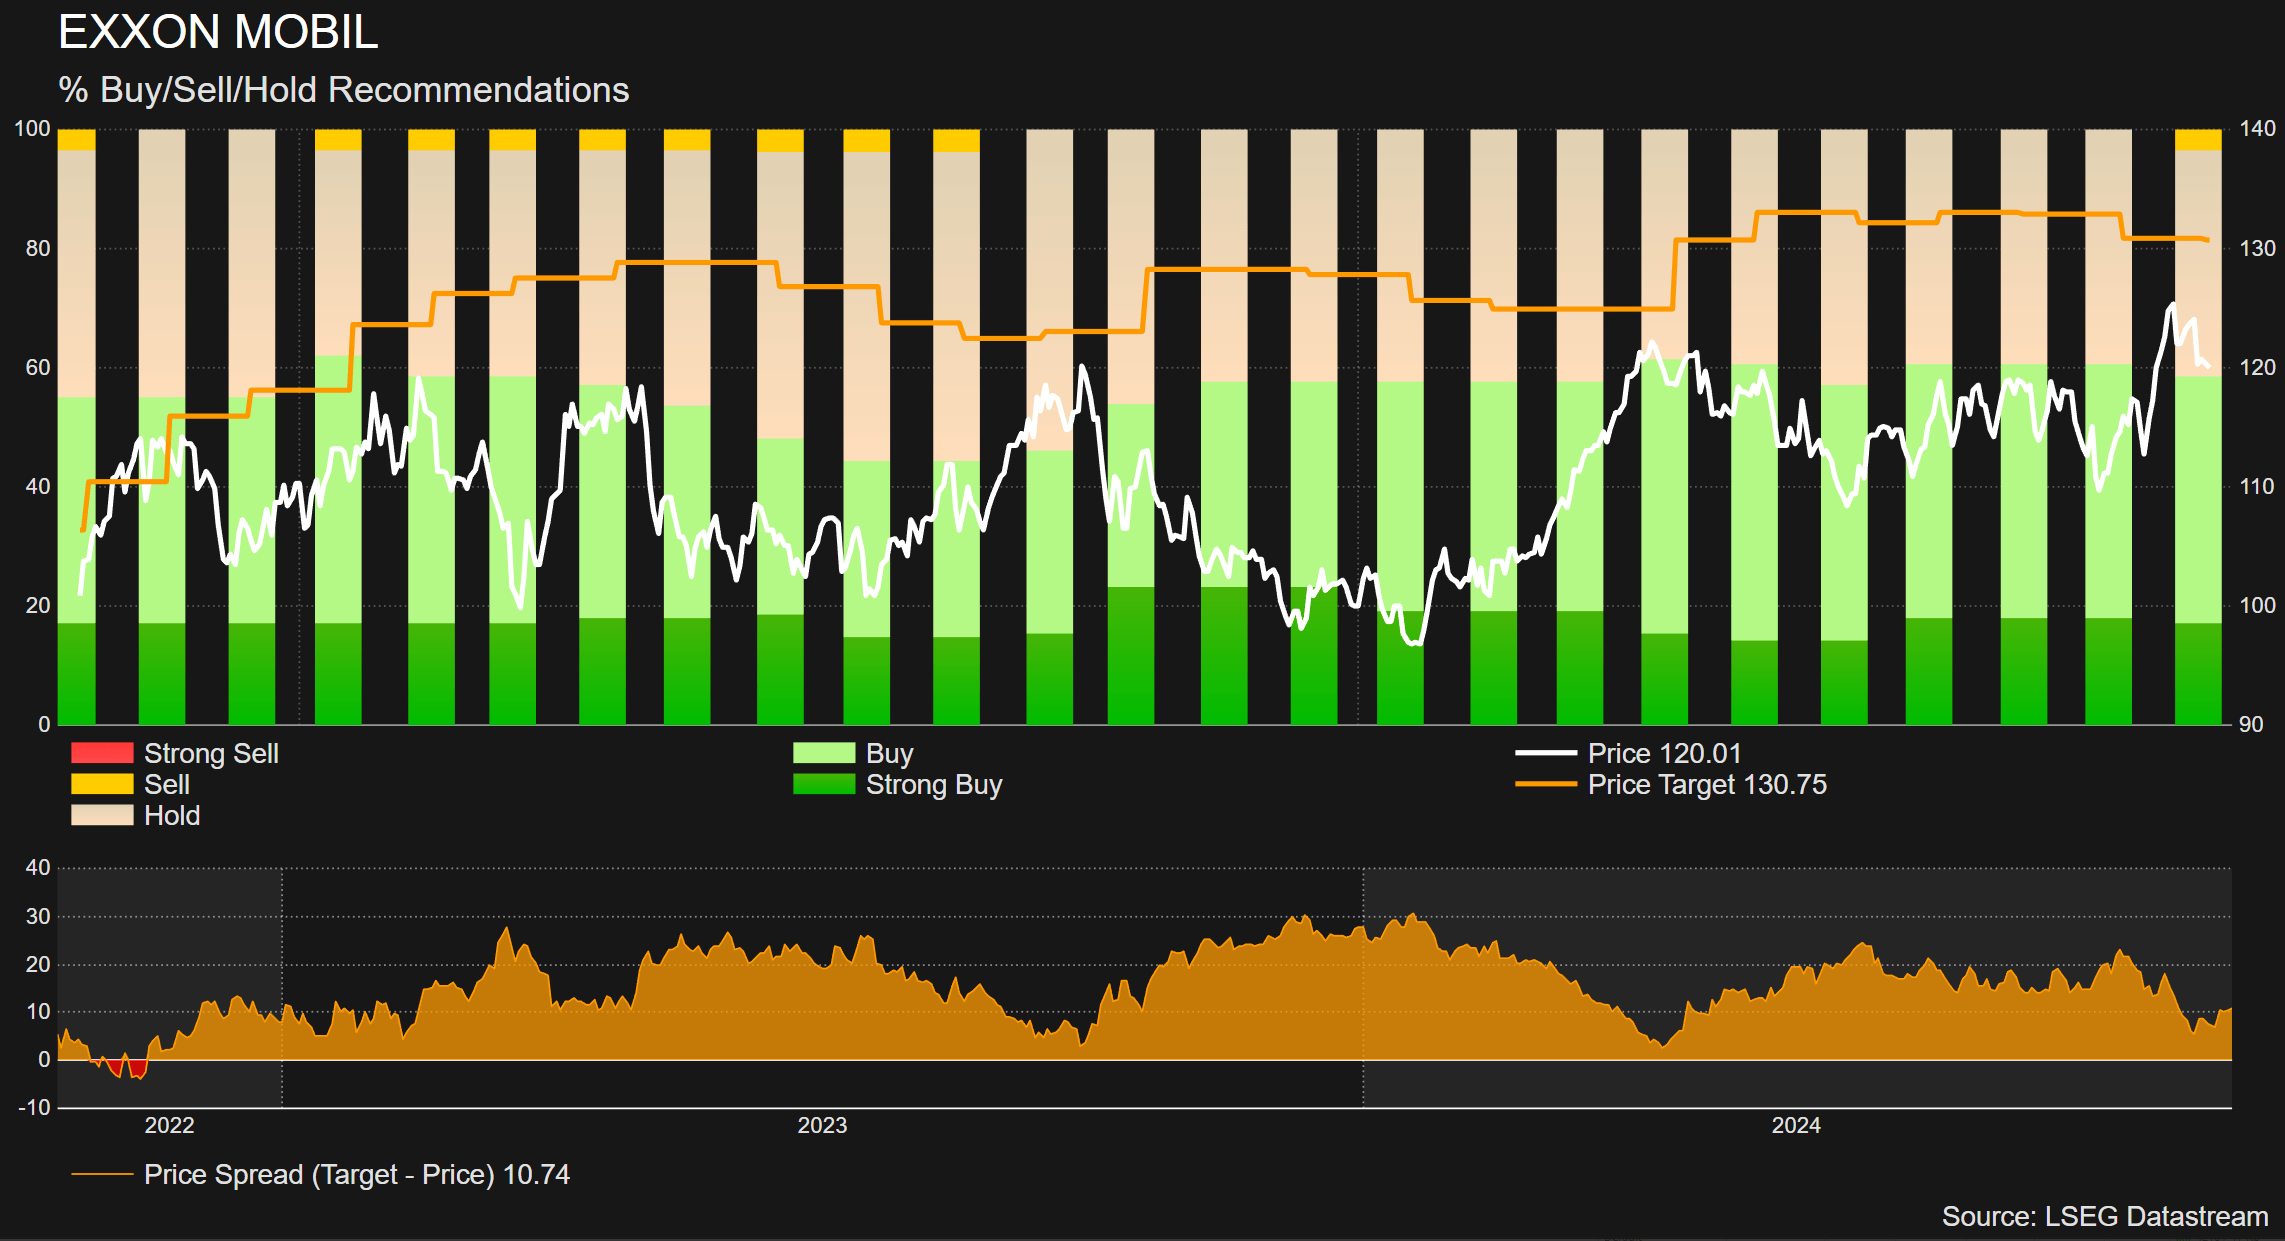The width and height of the screenshot is (2285, 1241).
Task: Click the % Buy/Sell/Hold Recommendations subtitle
Action: tap(344, 90)
